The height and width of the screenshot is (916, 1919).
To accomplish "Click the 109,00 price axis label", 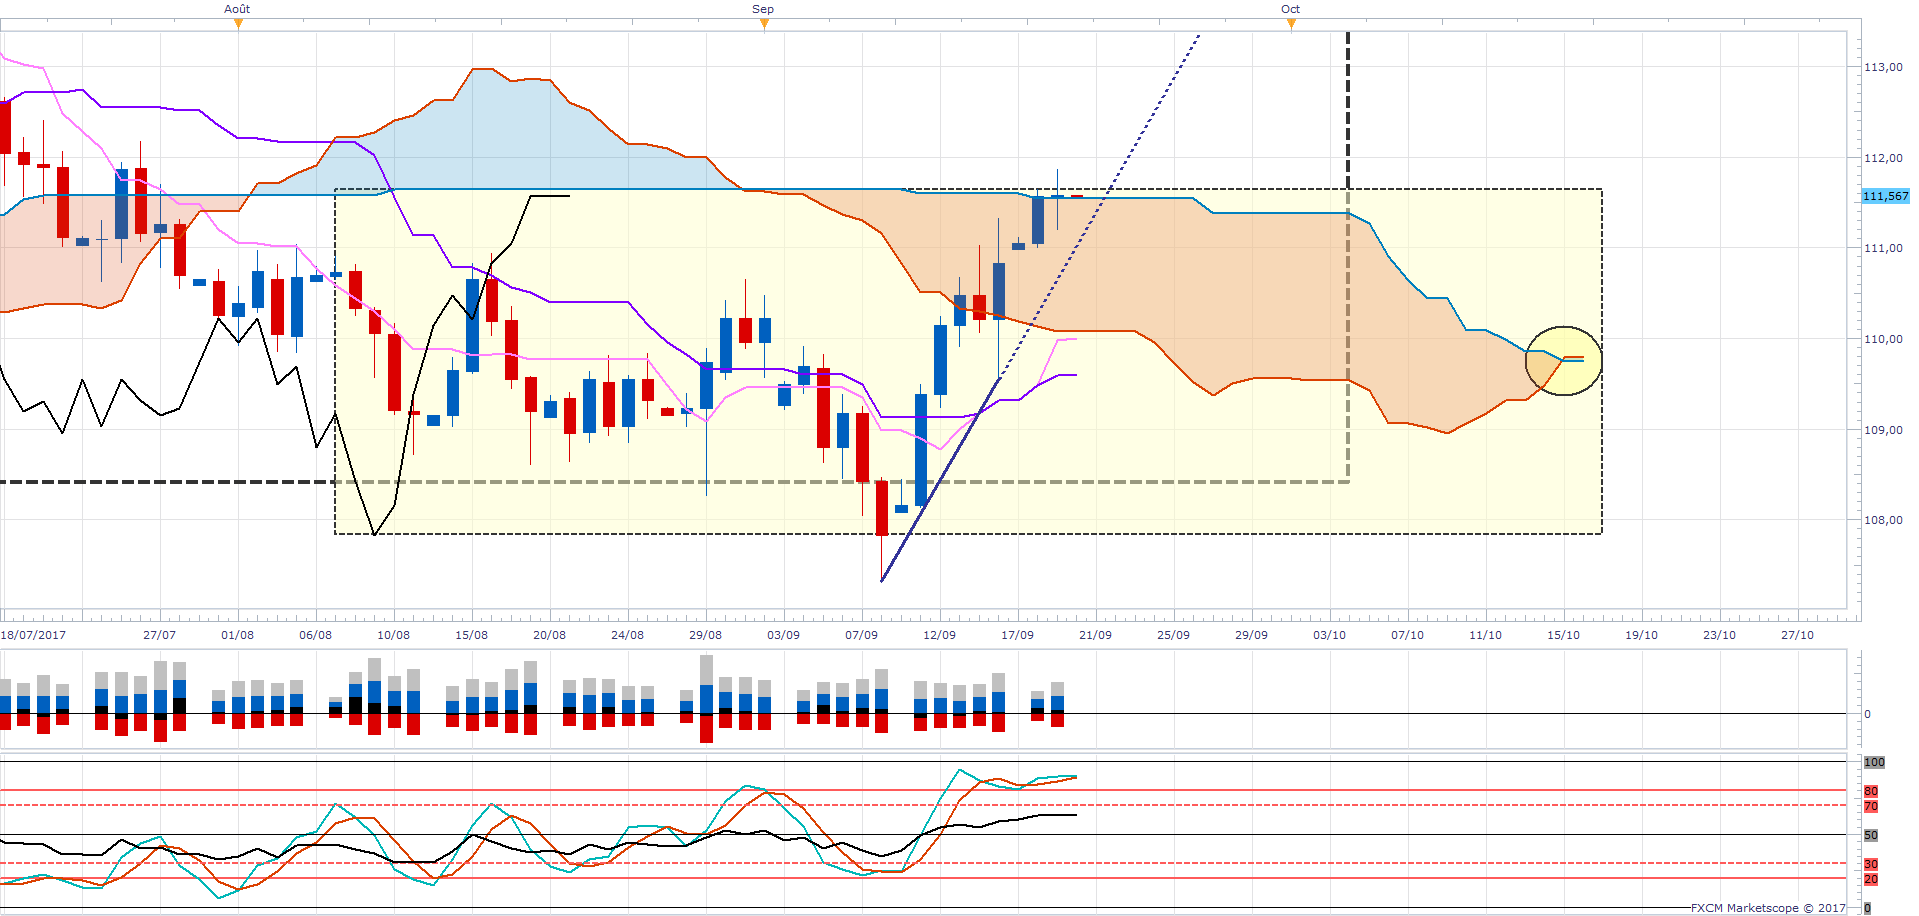I will 1883,430.
